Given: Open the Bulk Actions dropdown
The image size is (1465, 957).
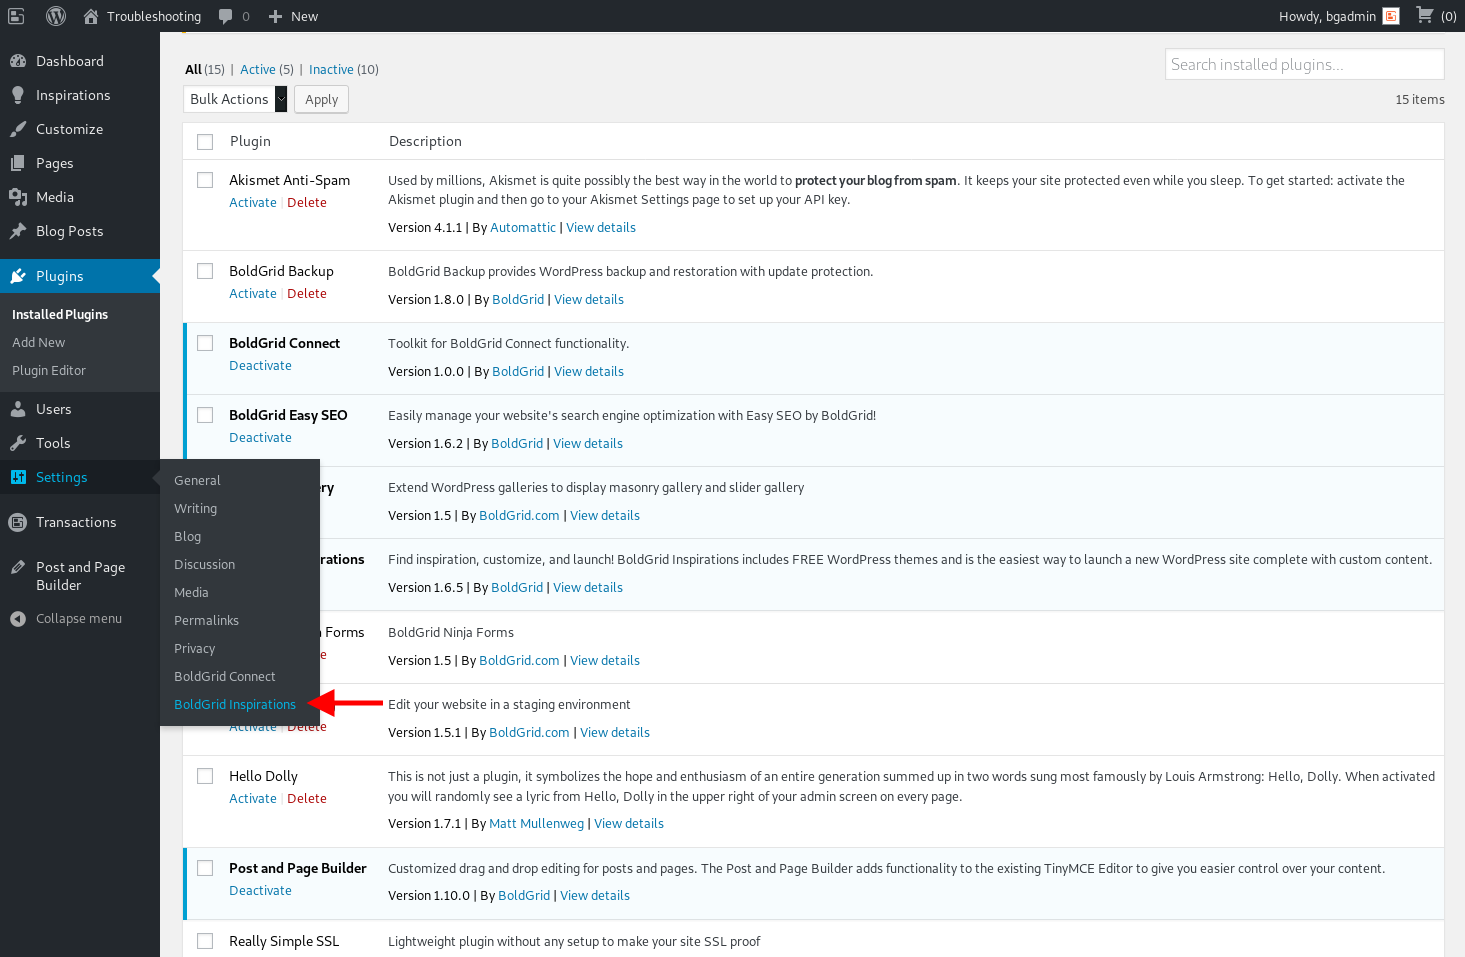Looking at the screenshot, I should click(235, 99).
